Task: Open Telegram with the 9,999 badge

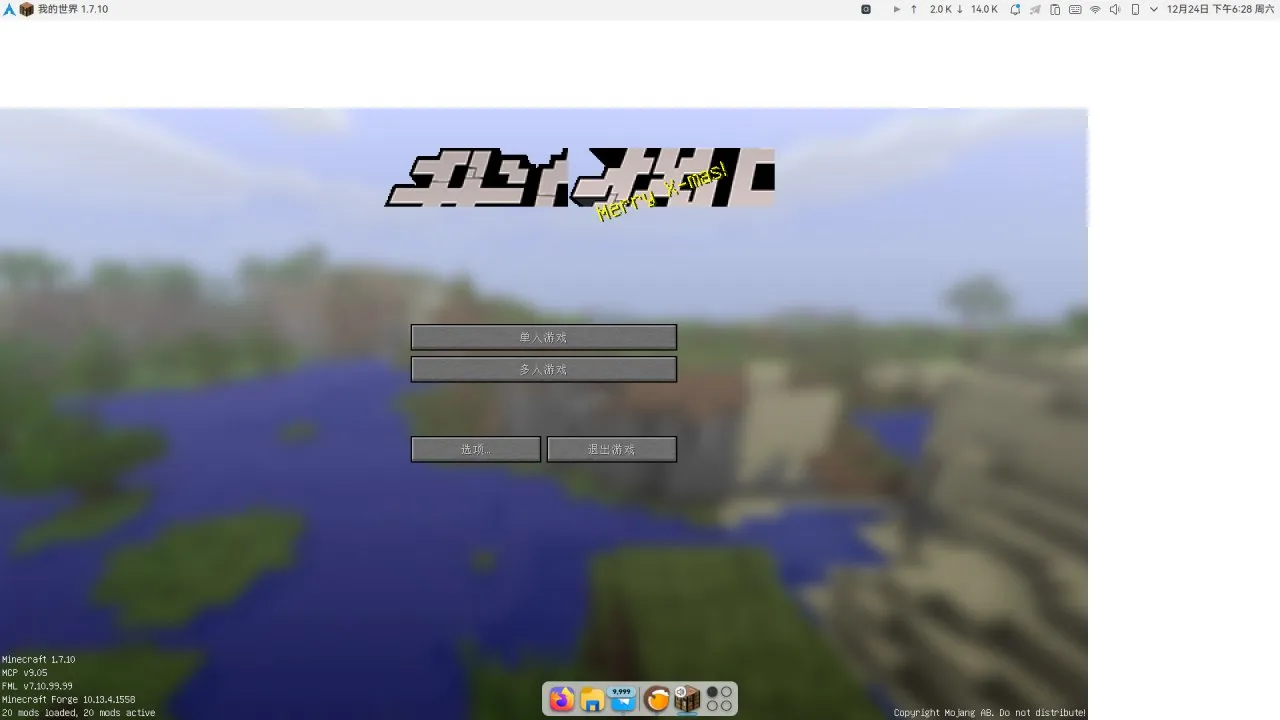Action: tap(623, 699)
